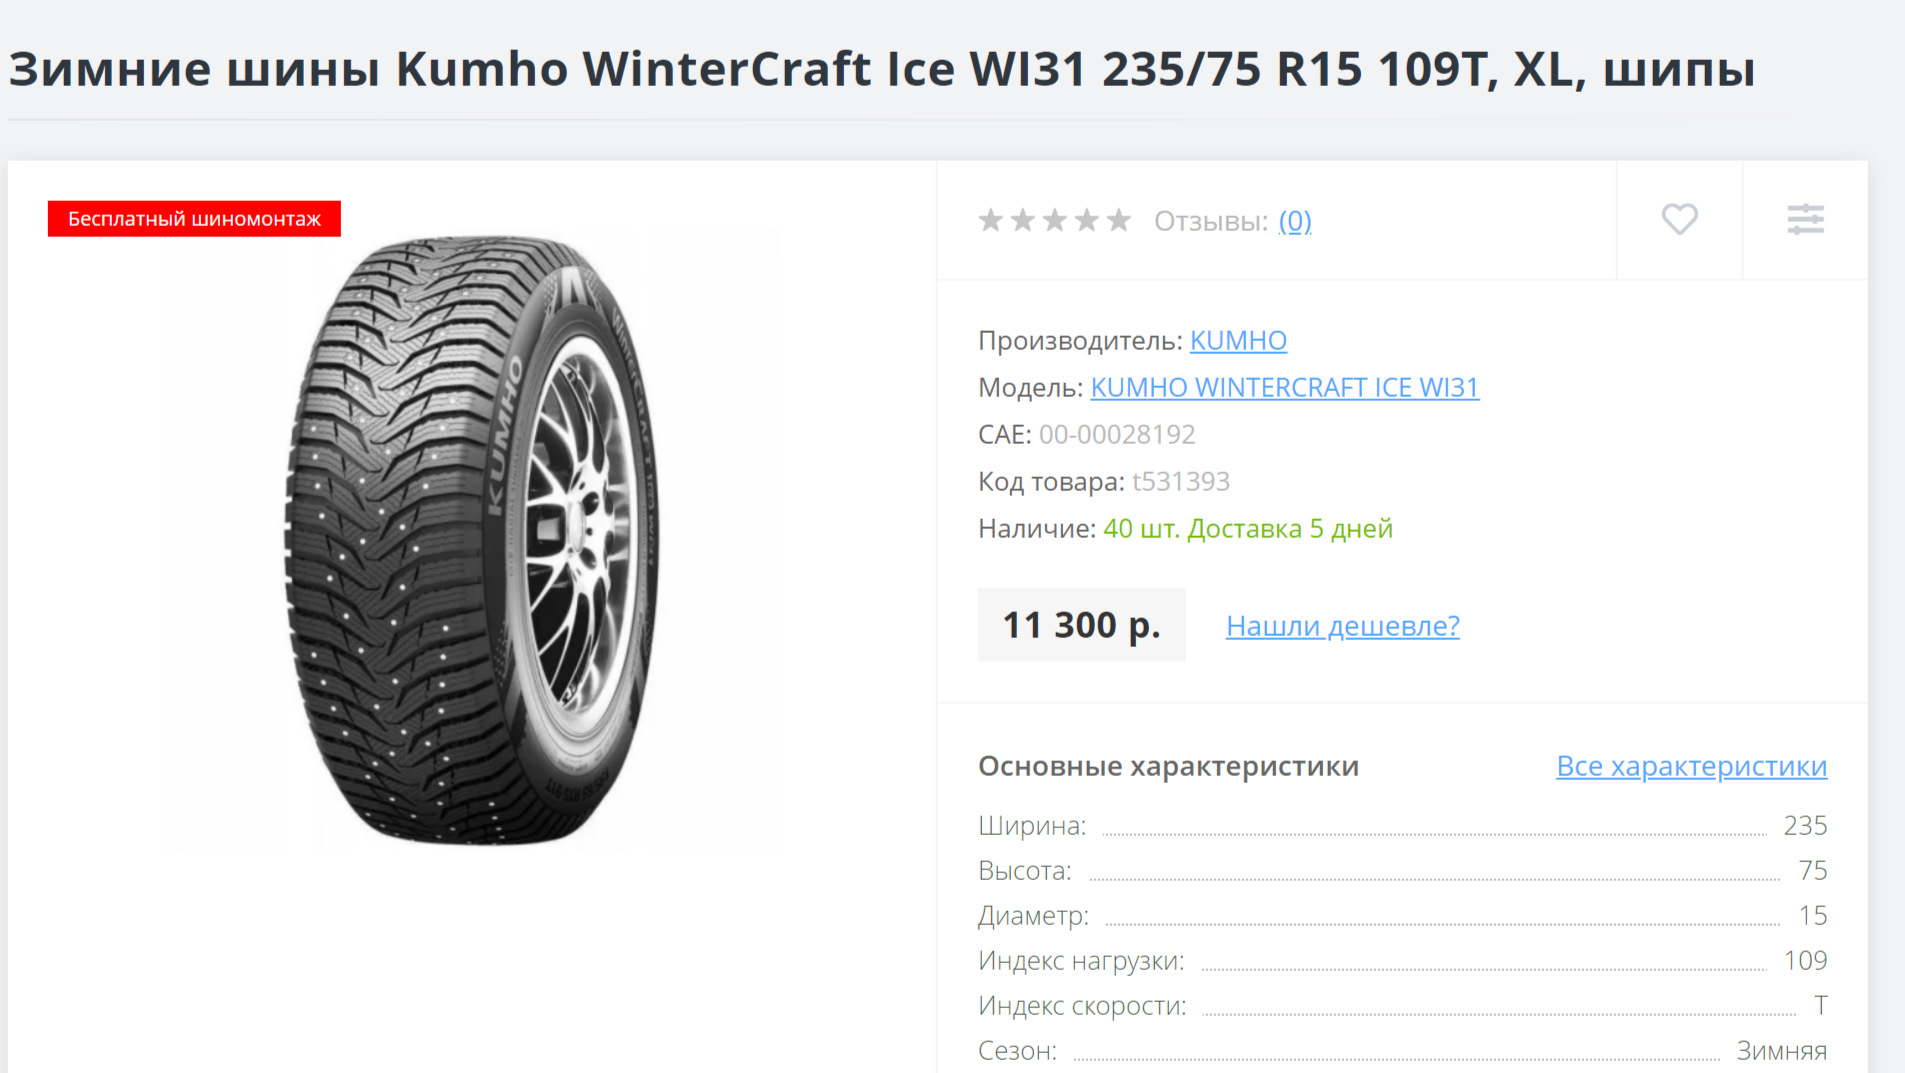Image resolution: width=1905 pixels, height=1073 pixels.
Task: Rate product with first star
Action: (990, 220)
